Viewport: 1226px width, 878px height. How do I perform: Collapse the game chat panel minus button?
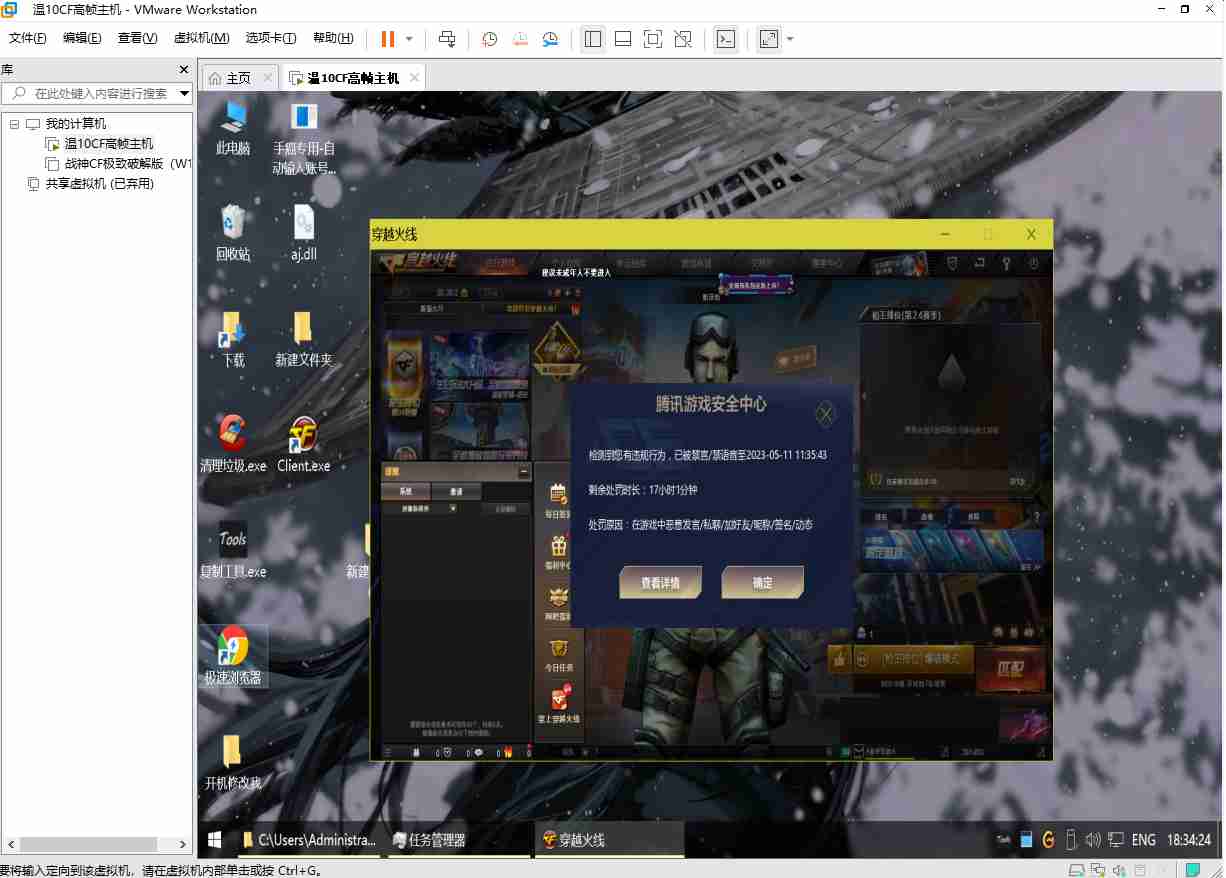(x=524, y=471)
